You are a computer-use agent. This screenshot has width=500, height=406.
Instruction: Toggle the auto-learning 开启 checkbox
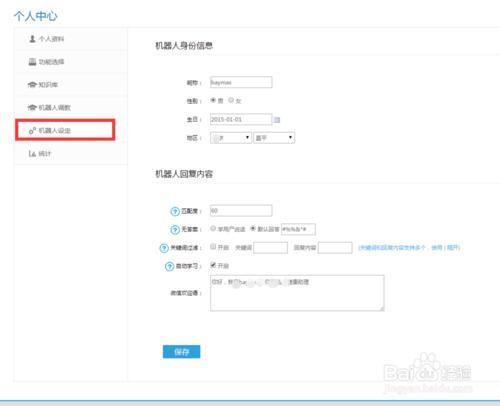pyautogui.click(x=213, y=265)
